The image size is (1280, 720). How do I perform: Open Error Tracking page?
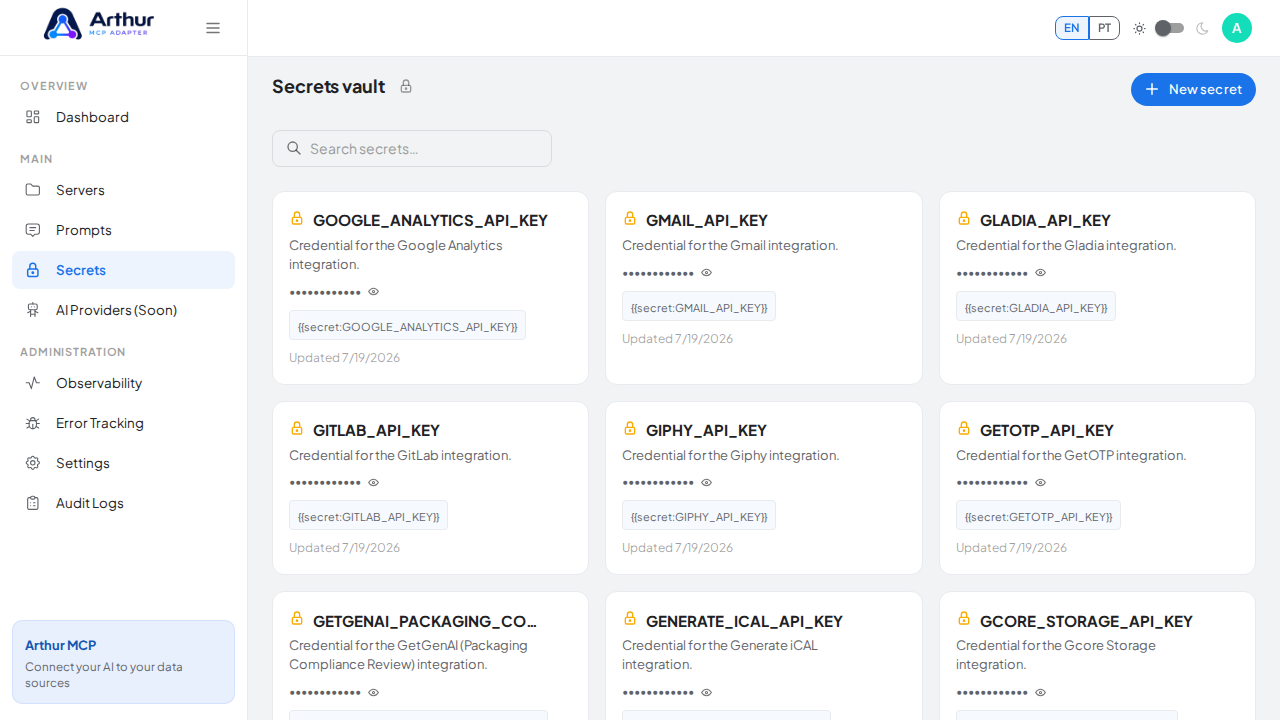pyautogui.click(x=123, y=423)
